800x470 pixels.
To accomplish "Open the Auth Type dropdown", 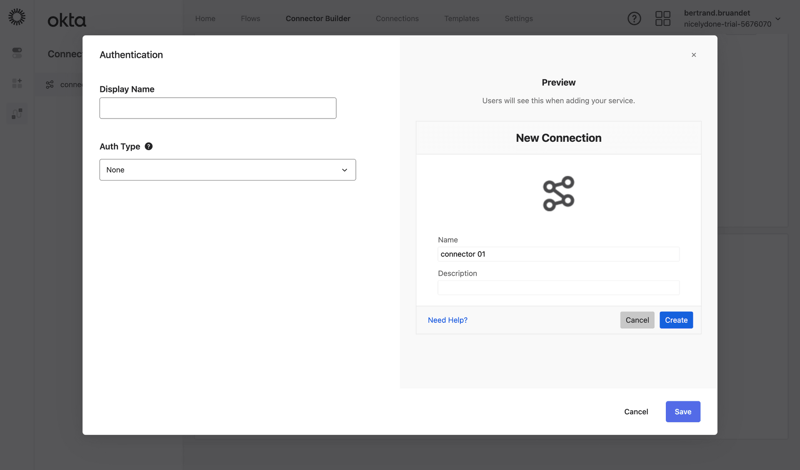I will pos(228,170).
